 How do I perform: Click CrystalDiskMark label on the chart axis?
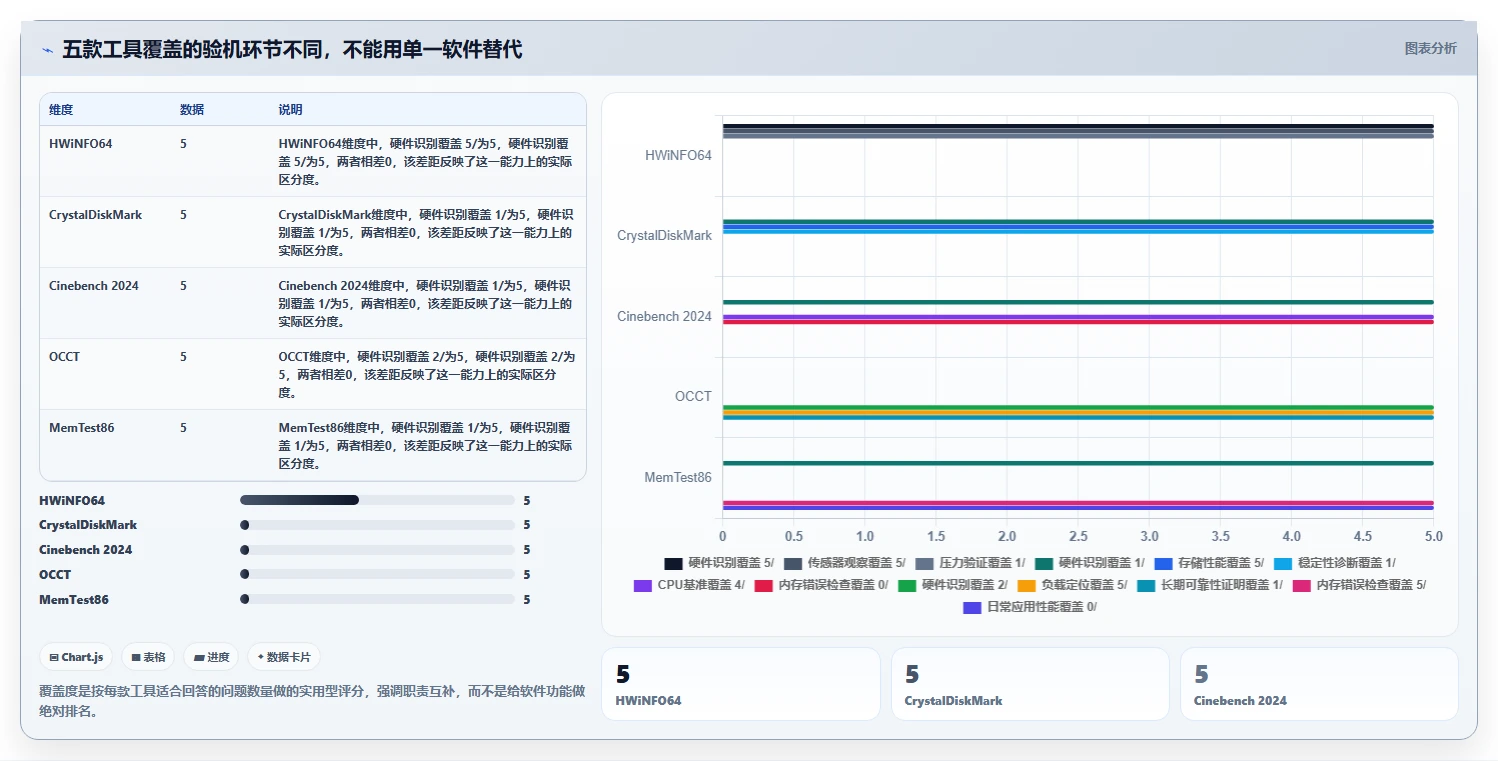coord(664,236)
